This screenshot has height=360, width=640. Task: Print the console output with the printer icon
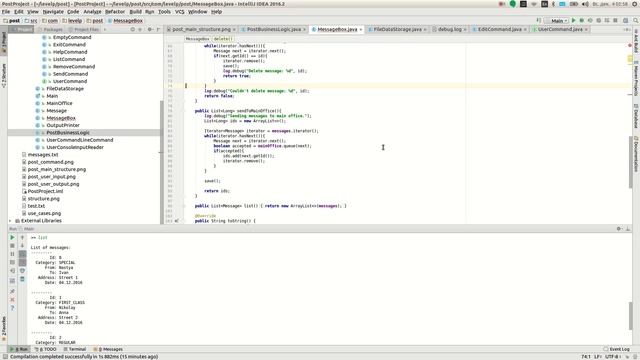pyautogui.click(x=22, y=271)
